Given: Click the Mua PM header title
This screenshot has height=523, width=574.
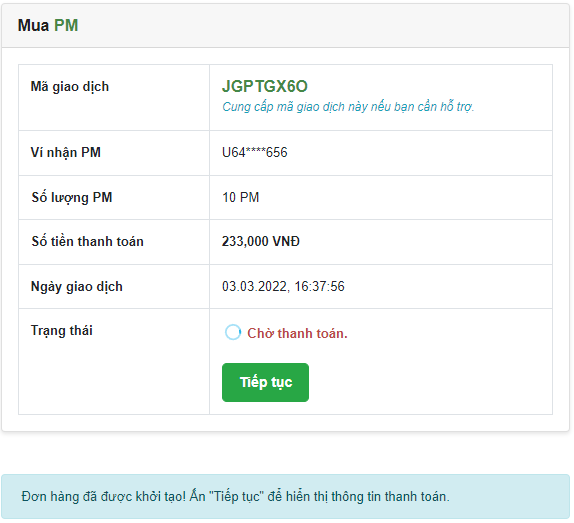Looking at the screenshot, I should (48, 25).
